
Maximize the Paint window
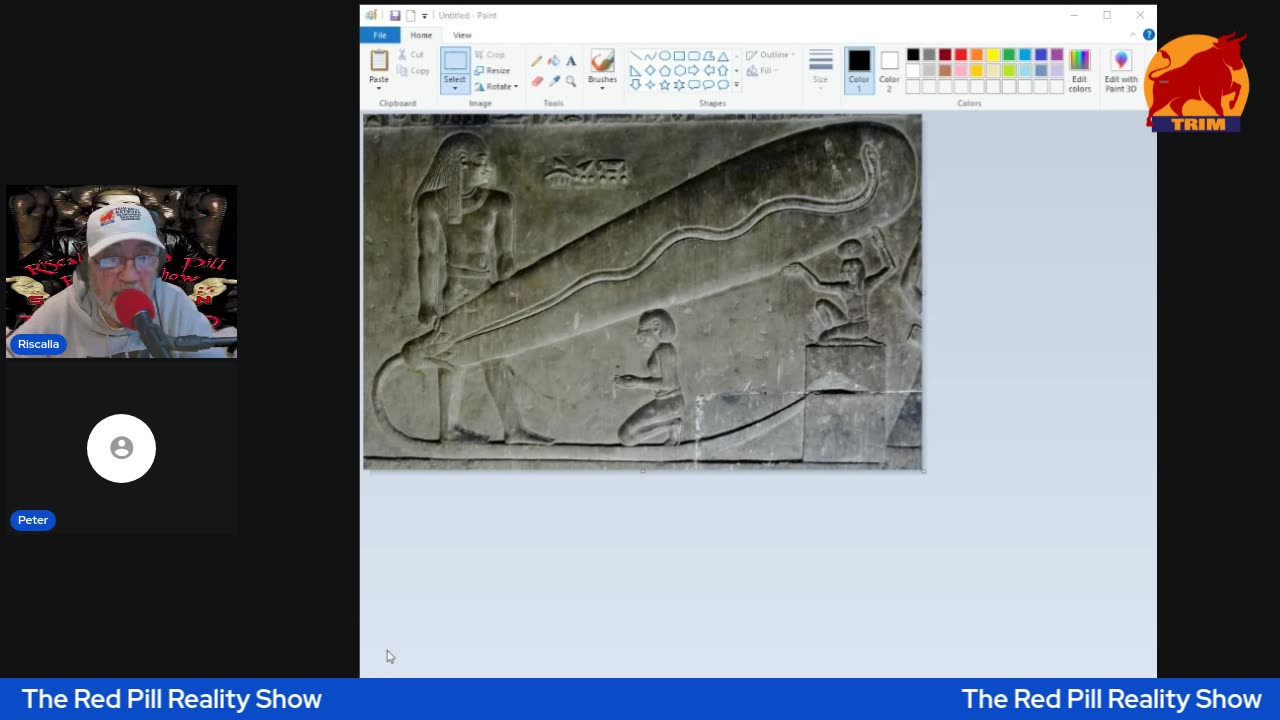click(x=1107, y=15)
